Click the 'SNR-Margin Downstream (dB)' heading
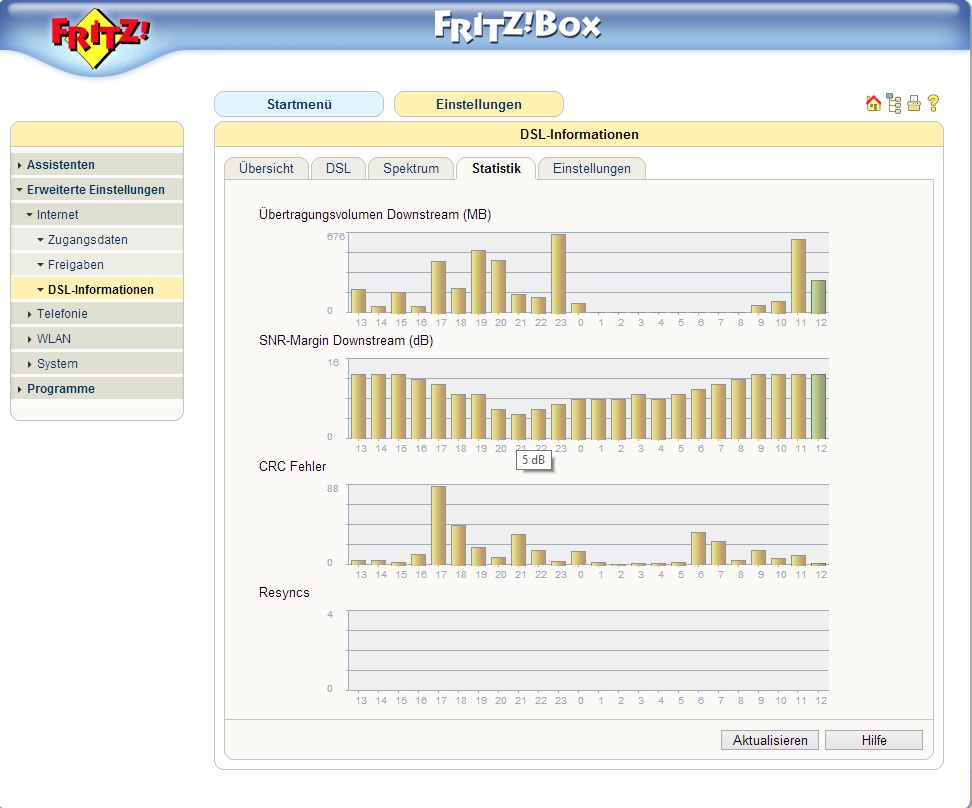Image resolution: width=972 pixels, height=808 pixels. [x=346, y=340]
